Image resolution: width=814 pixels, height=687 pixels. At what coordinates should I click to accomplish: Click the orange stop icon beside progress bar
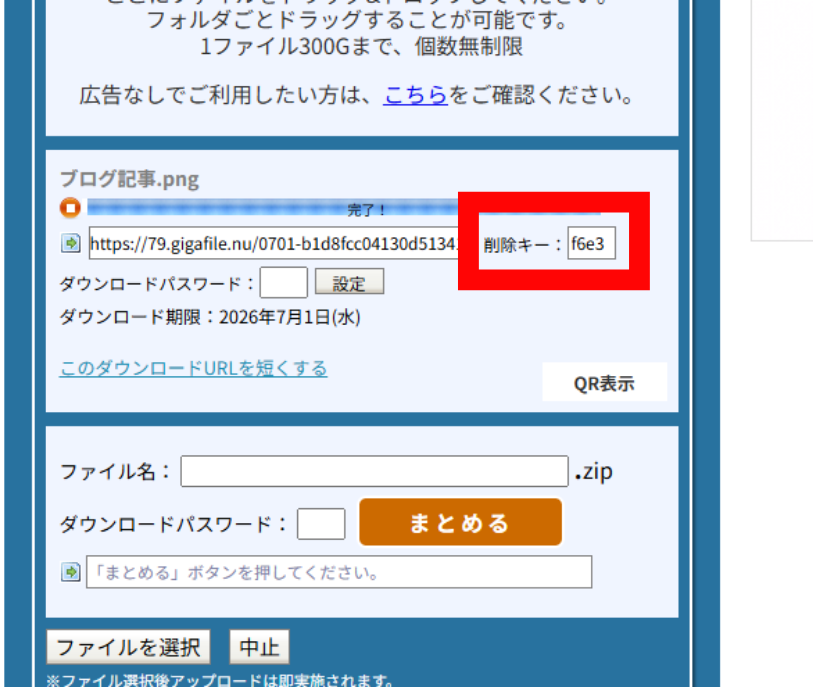[x=70, y=208]
